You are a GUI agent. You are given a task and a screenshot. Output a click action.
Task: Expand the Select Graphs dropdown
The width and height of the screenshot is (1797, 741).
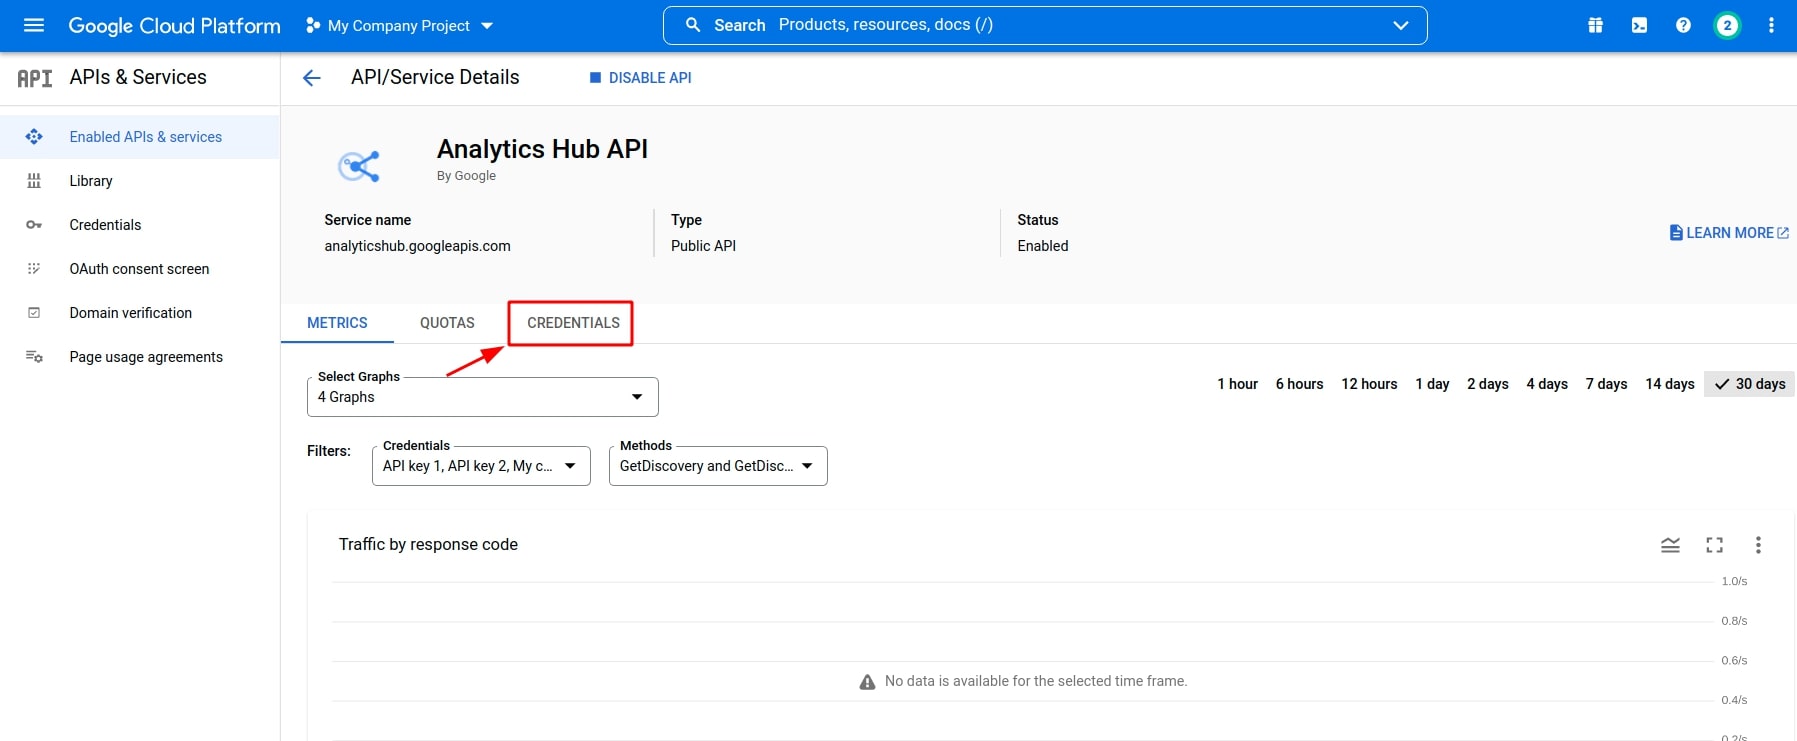(482, 397)
